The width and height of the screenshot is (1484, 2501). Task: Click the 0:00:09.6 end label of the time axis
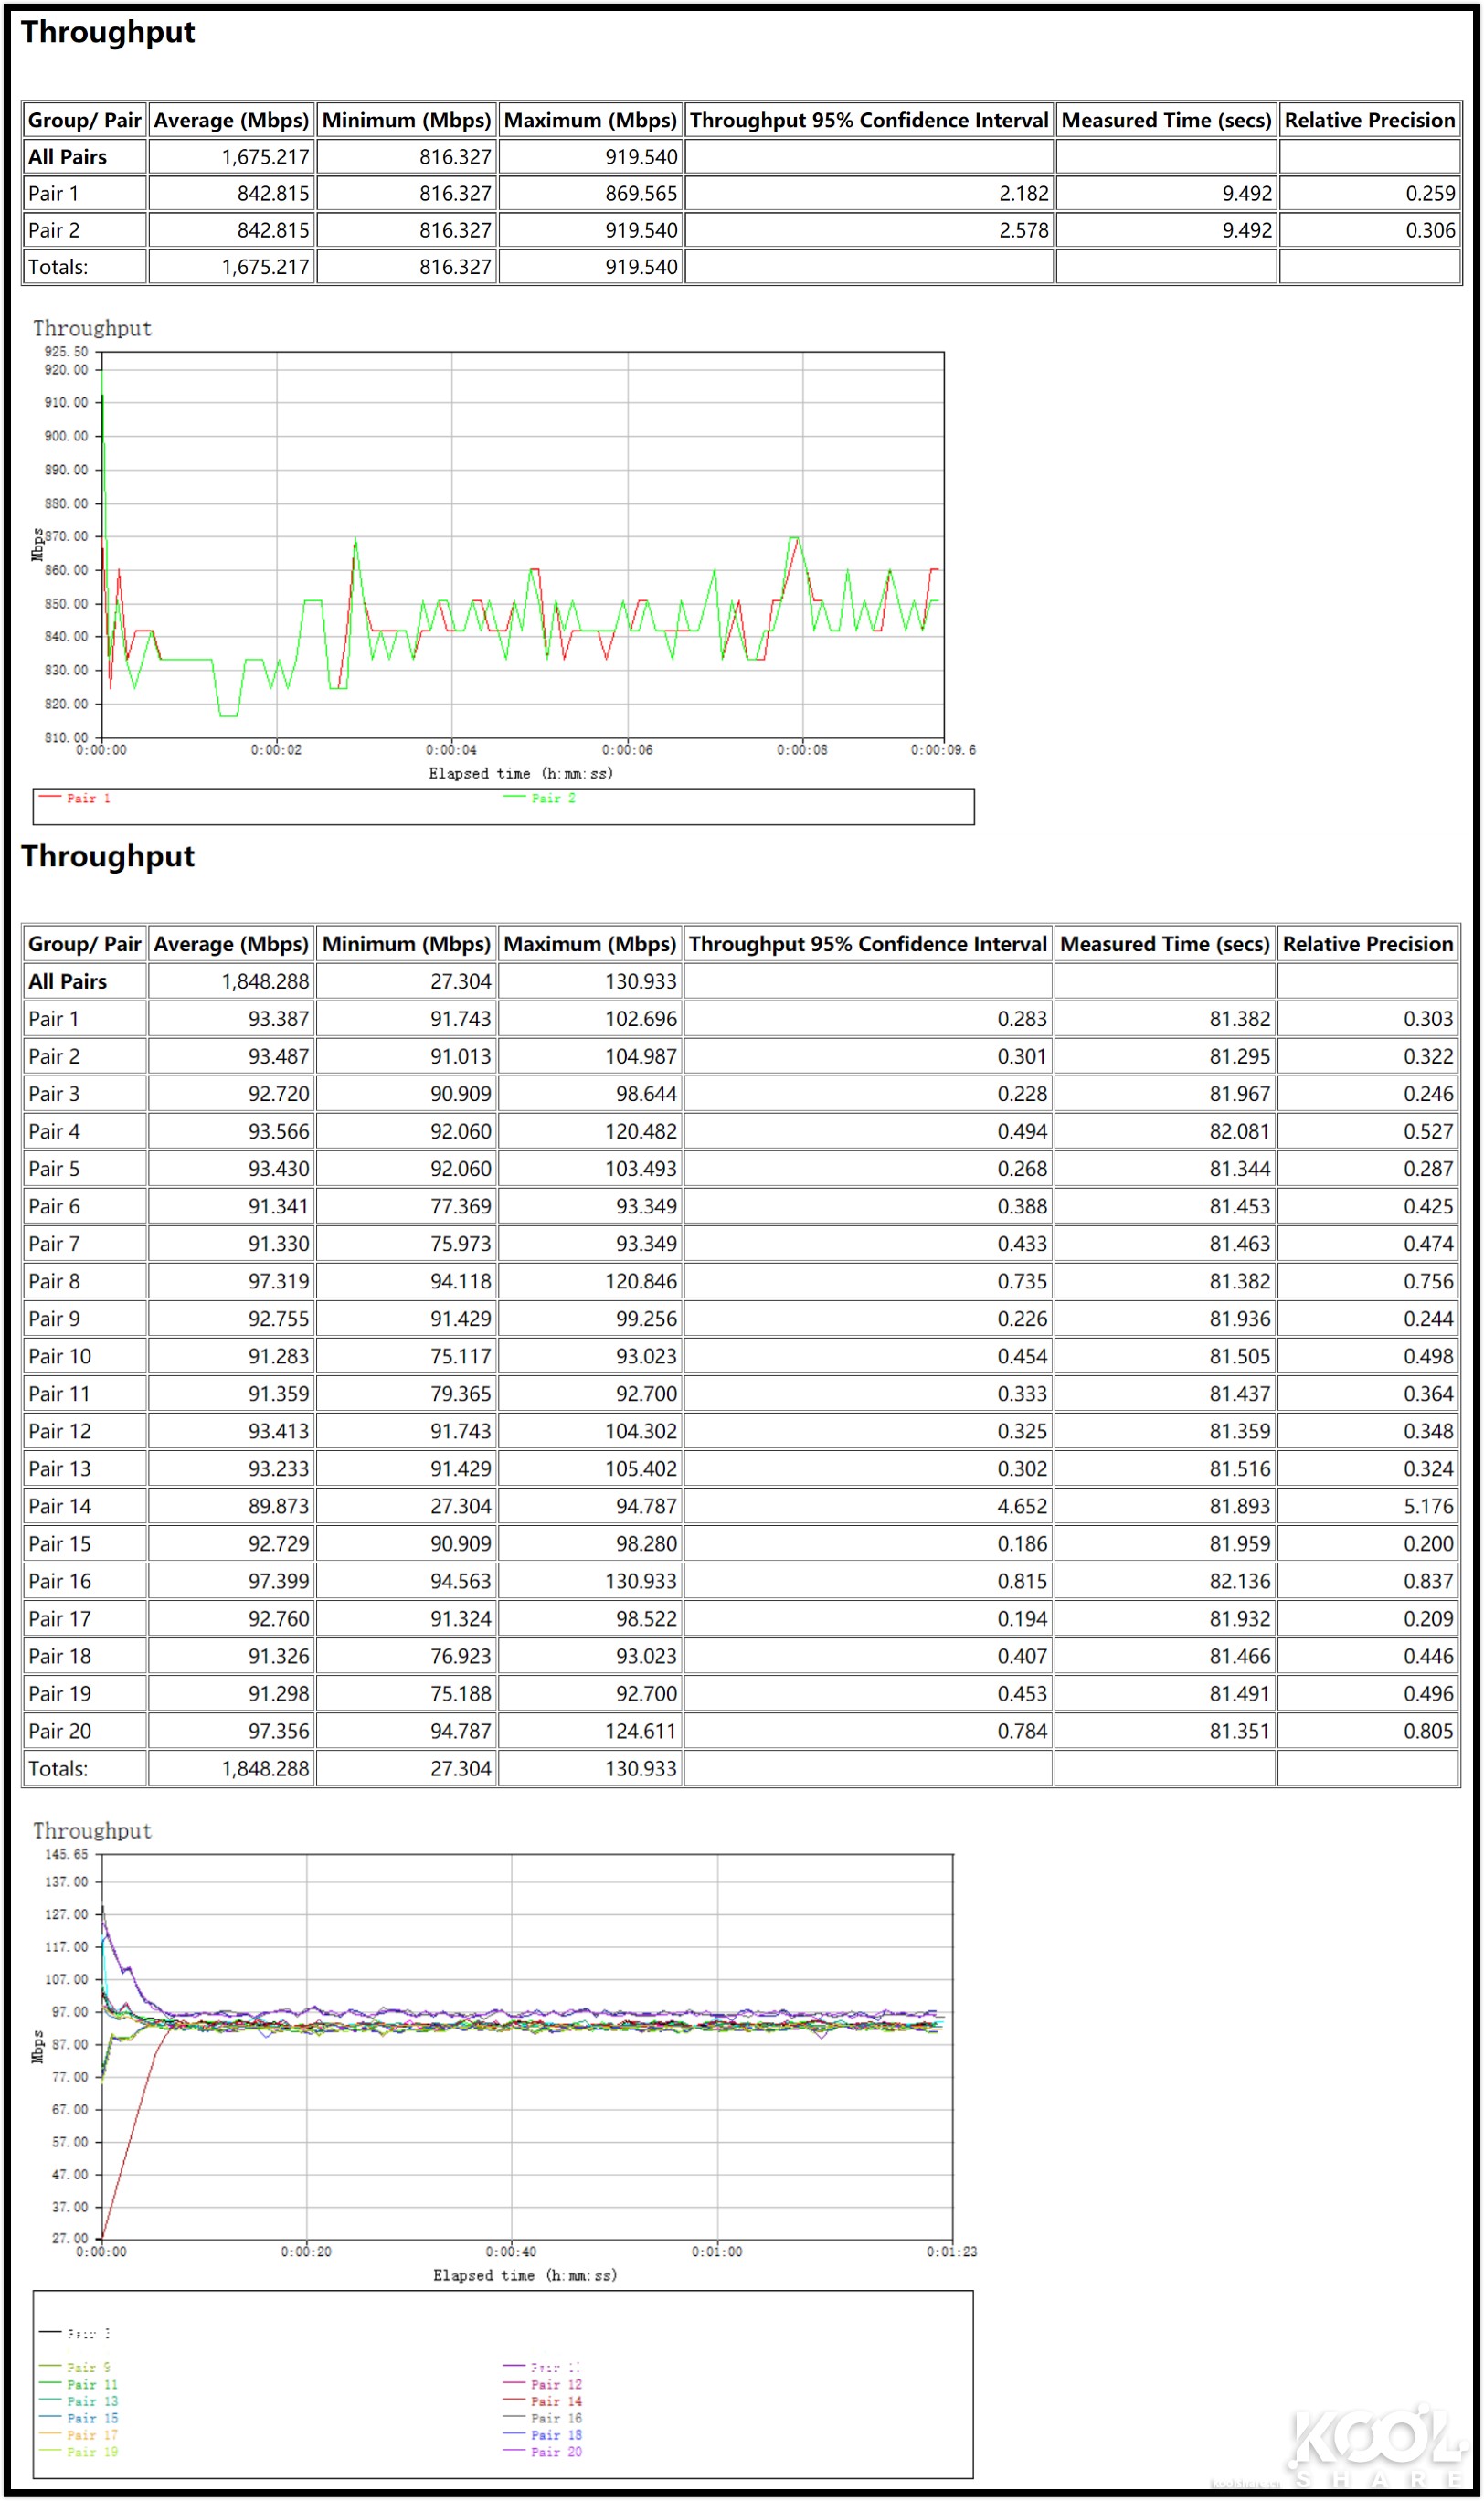pos(943,750)
